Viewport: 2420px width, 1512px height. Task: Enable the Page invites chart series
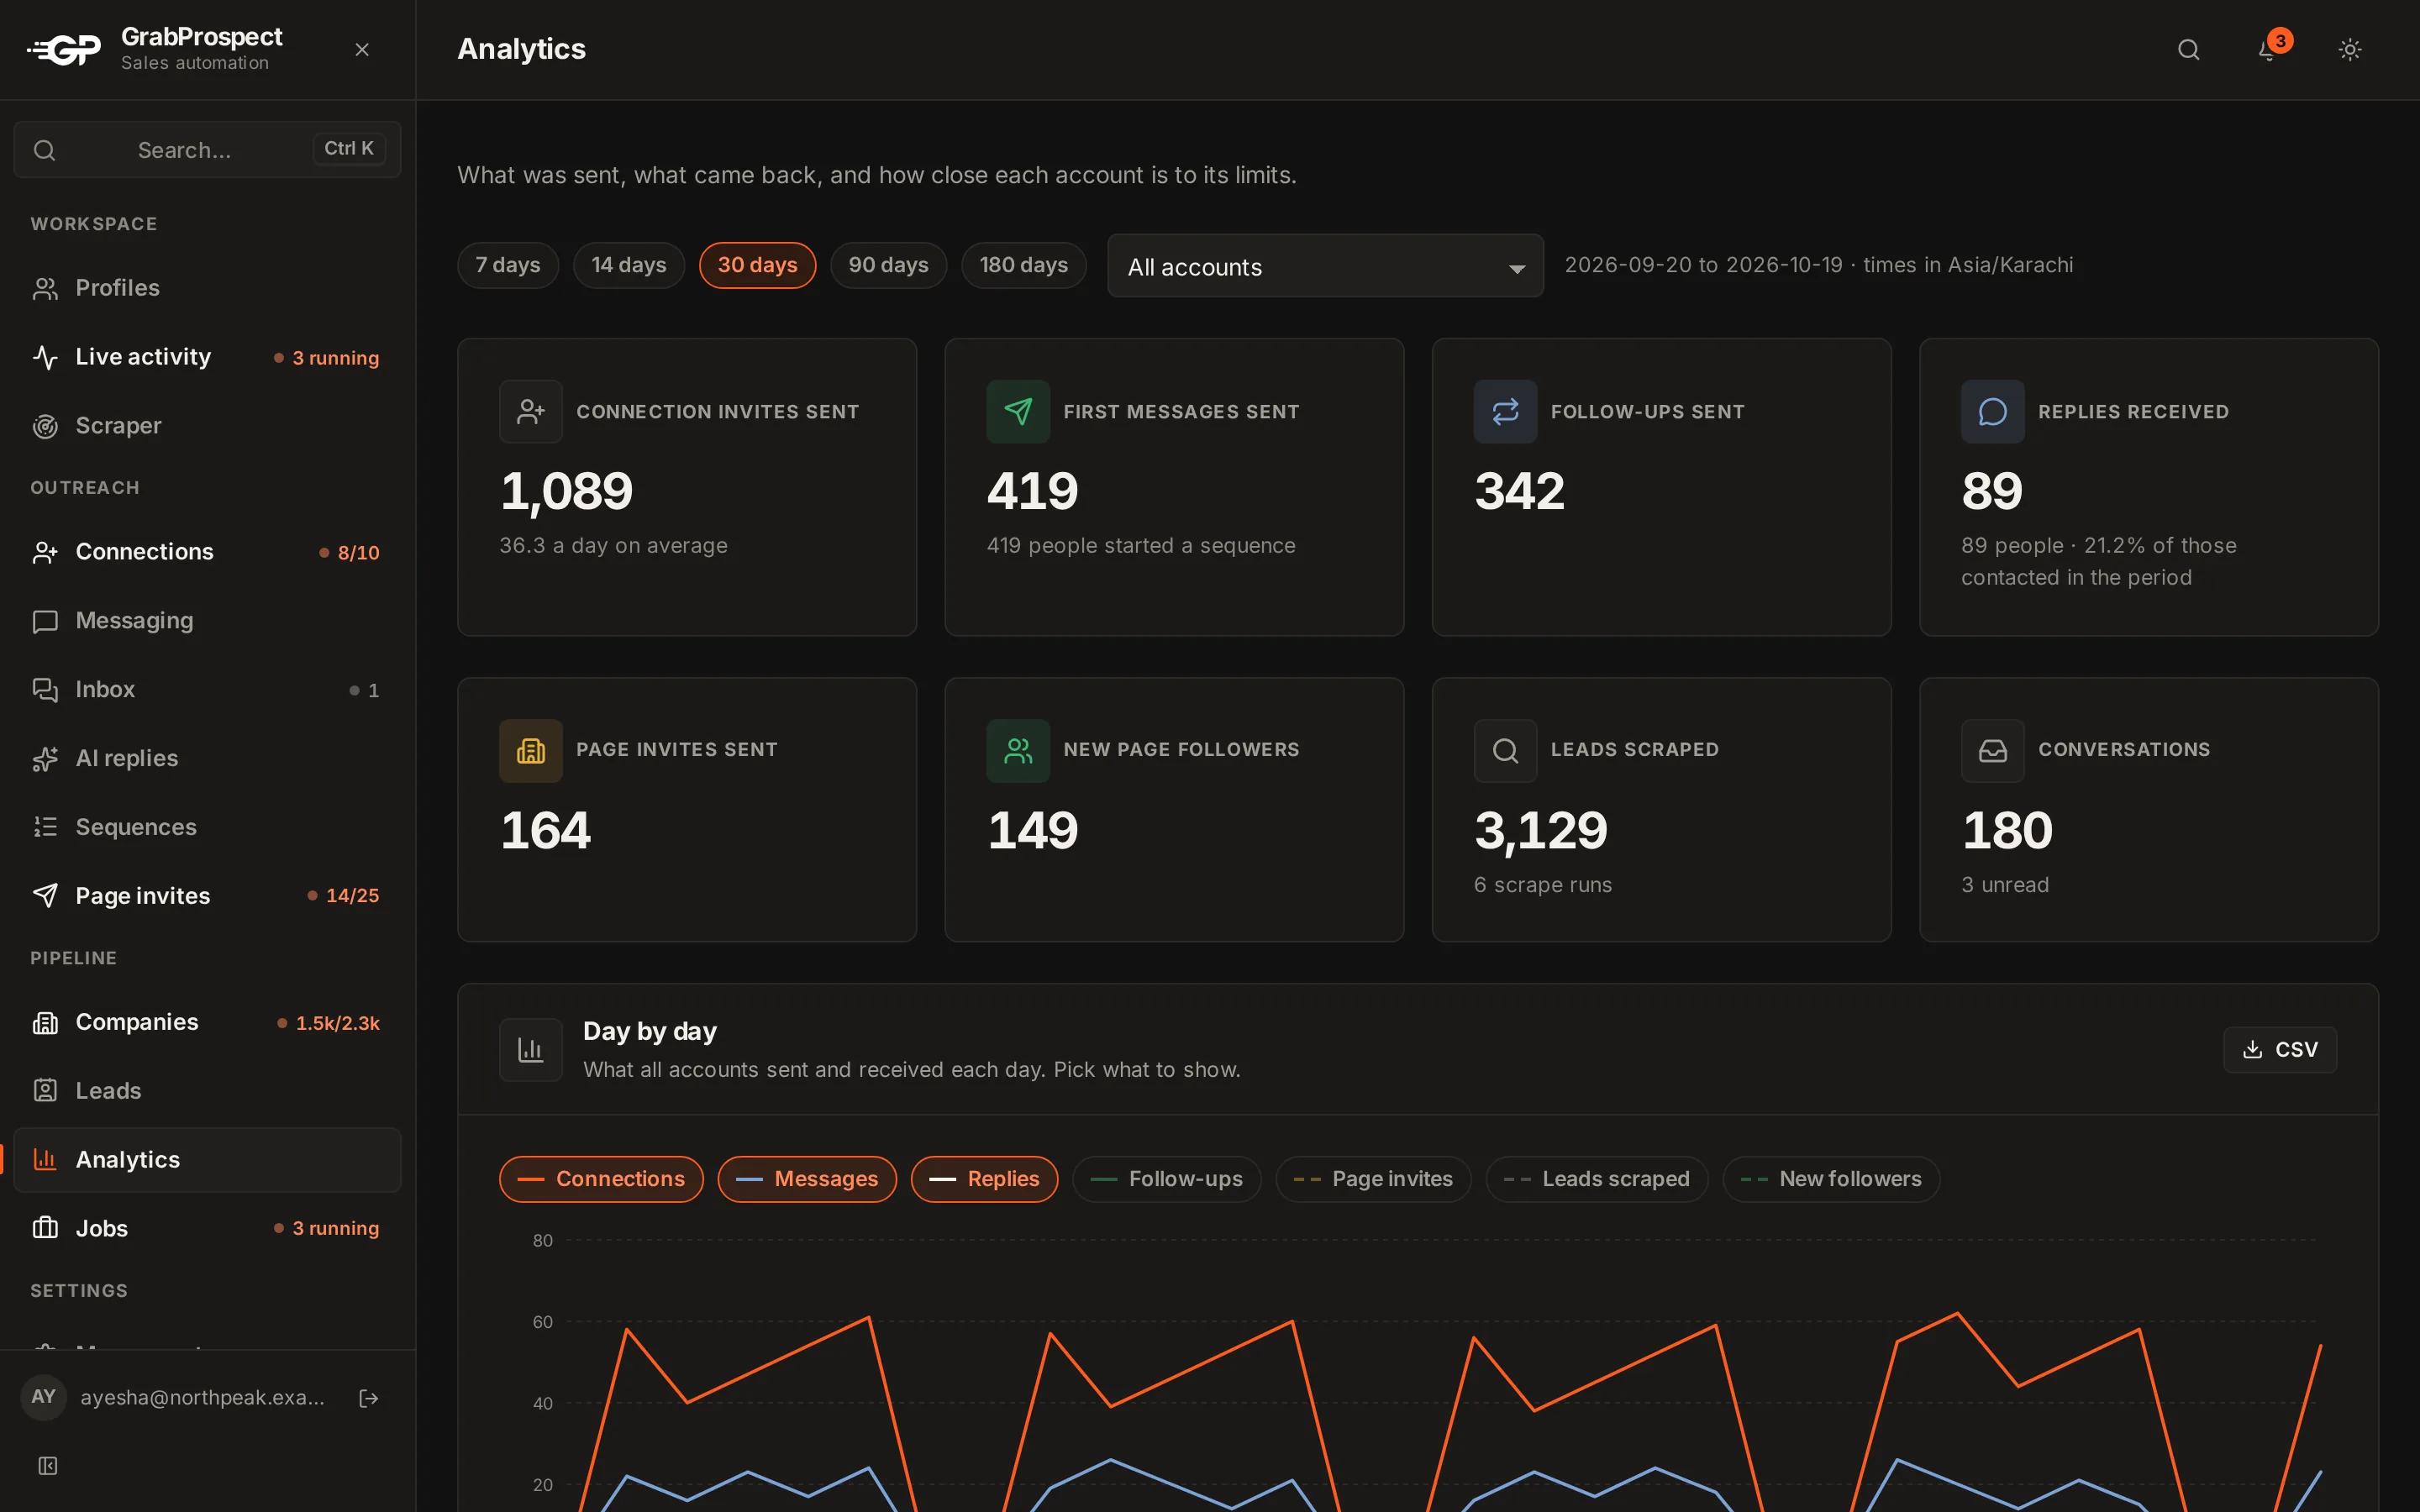tap(1373, 1179)
